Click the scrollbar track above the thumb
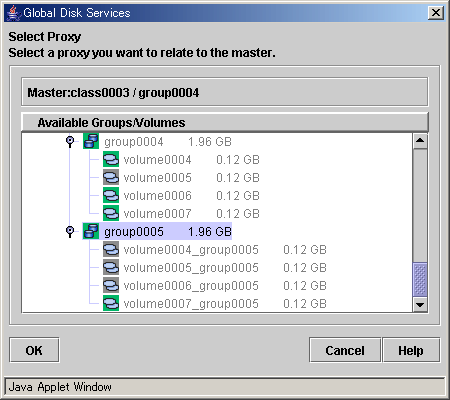The height and width of the screenshot is (400, 450). 420,205
